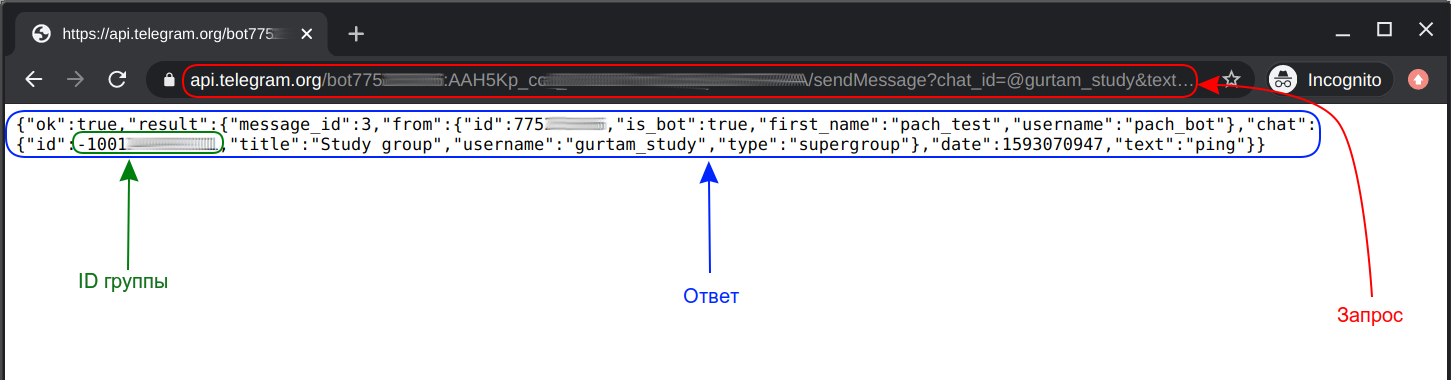Reload the page with the refresh icon

pos(117,79)
